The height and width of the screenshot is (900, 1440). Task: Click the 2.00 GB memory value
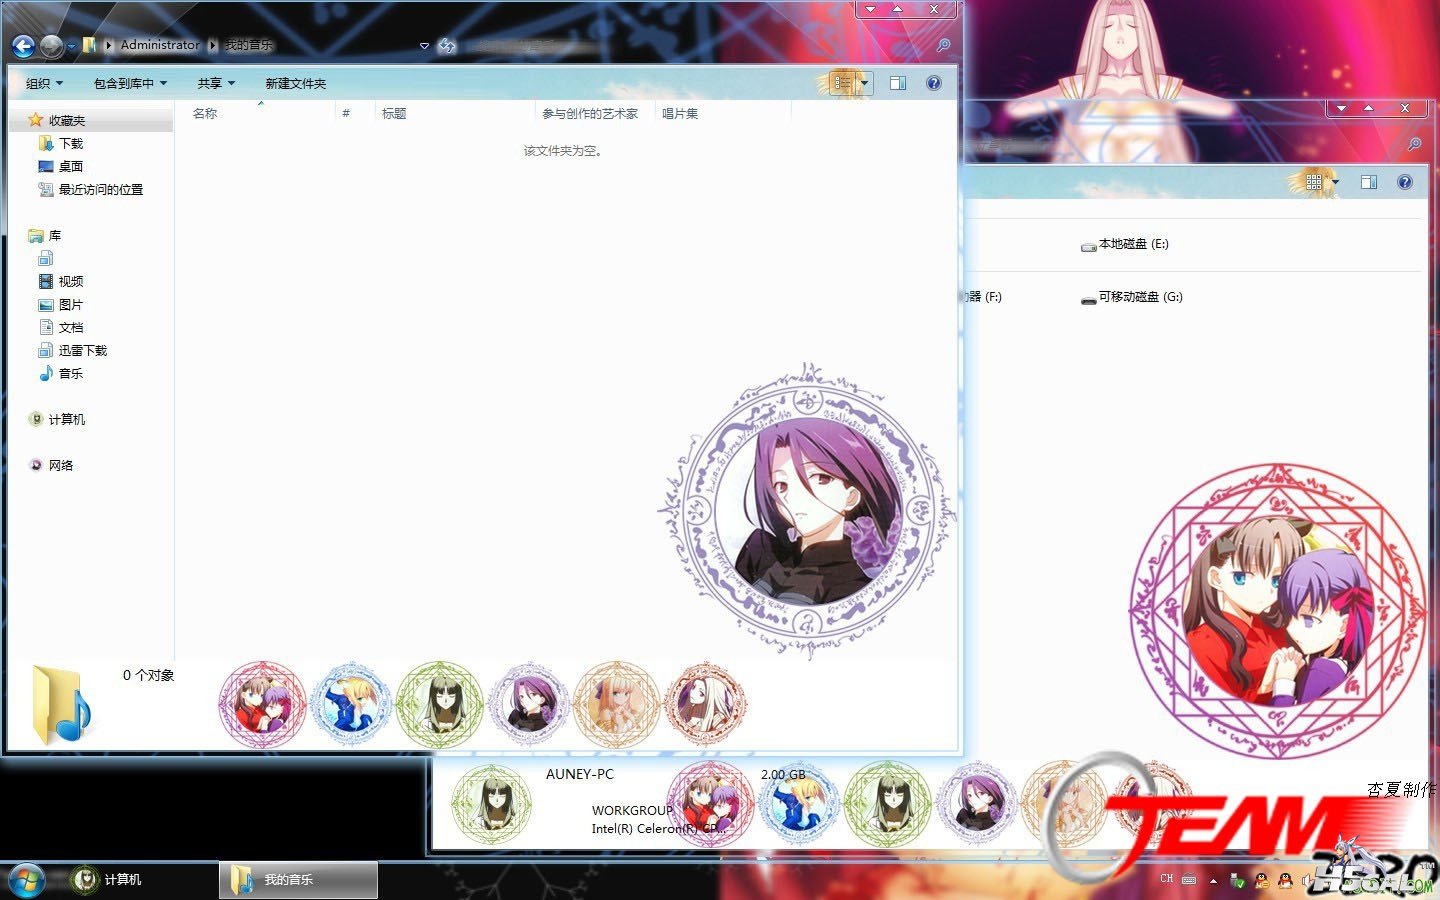[783, 775]
